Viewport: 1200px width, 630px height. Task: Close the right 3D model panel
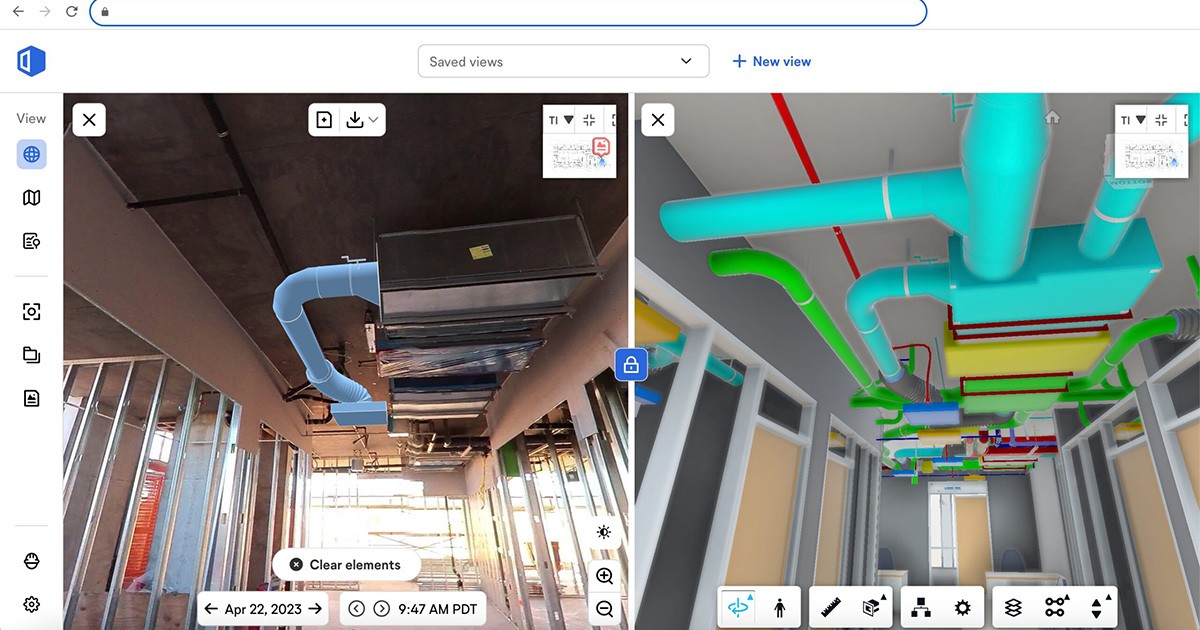(658, 120)
